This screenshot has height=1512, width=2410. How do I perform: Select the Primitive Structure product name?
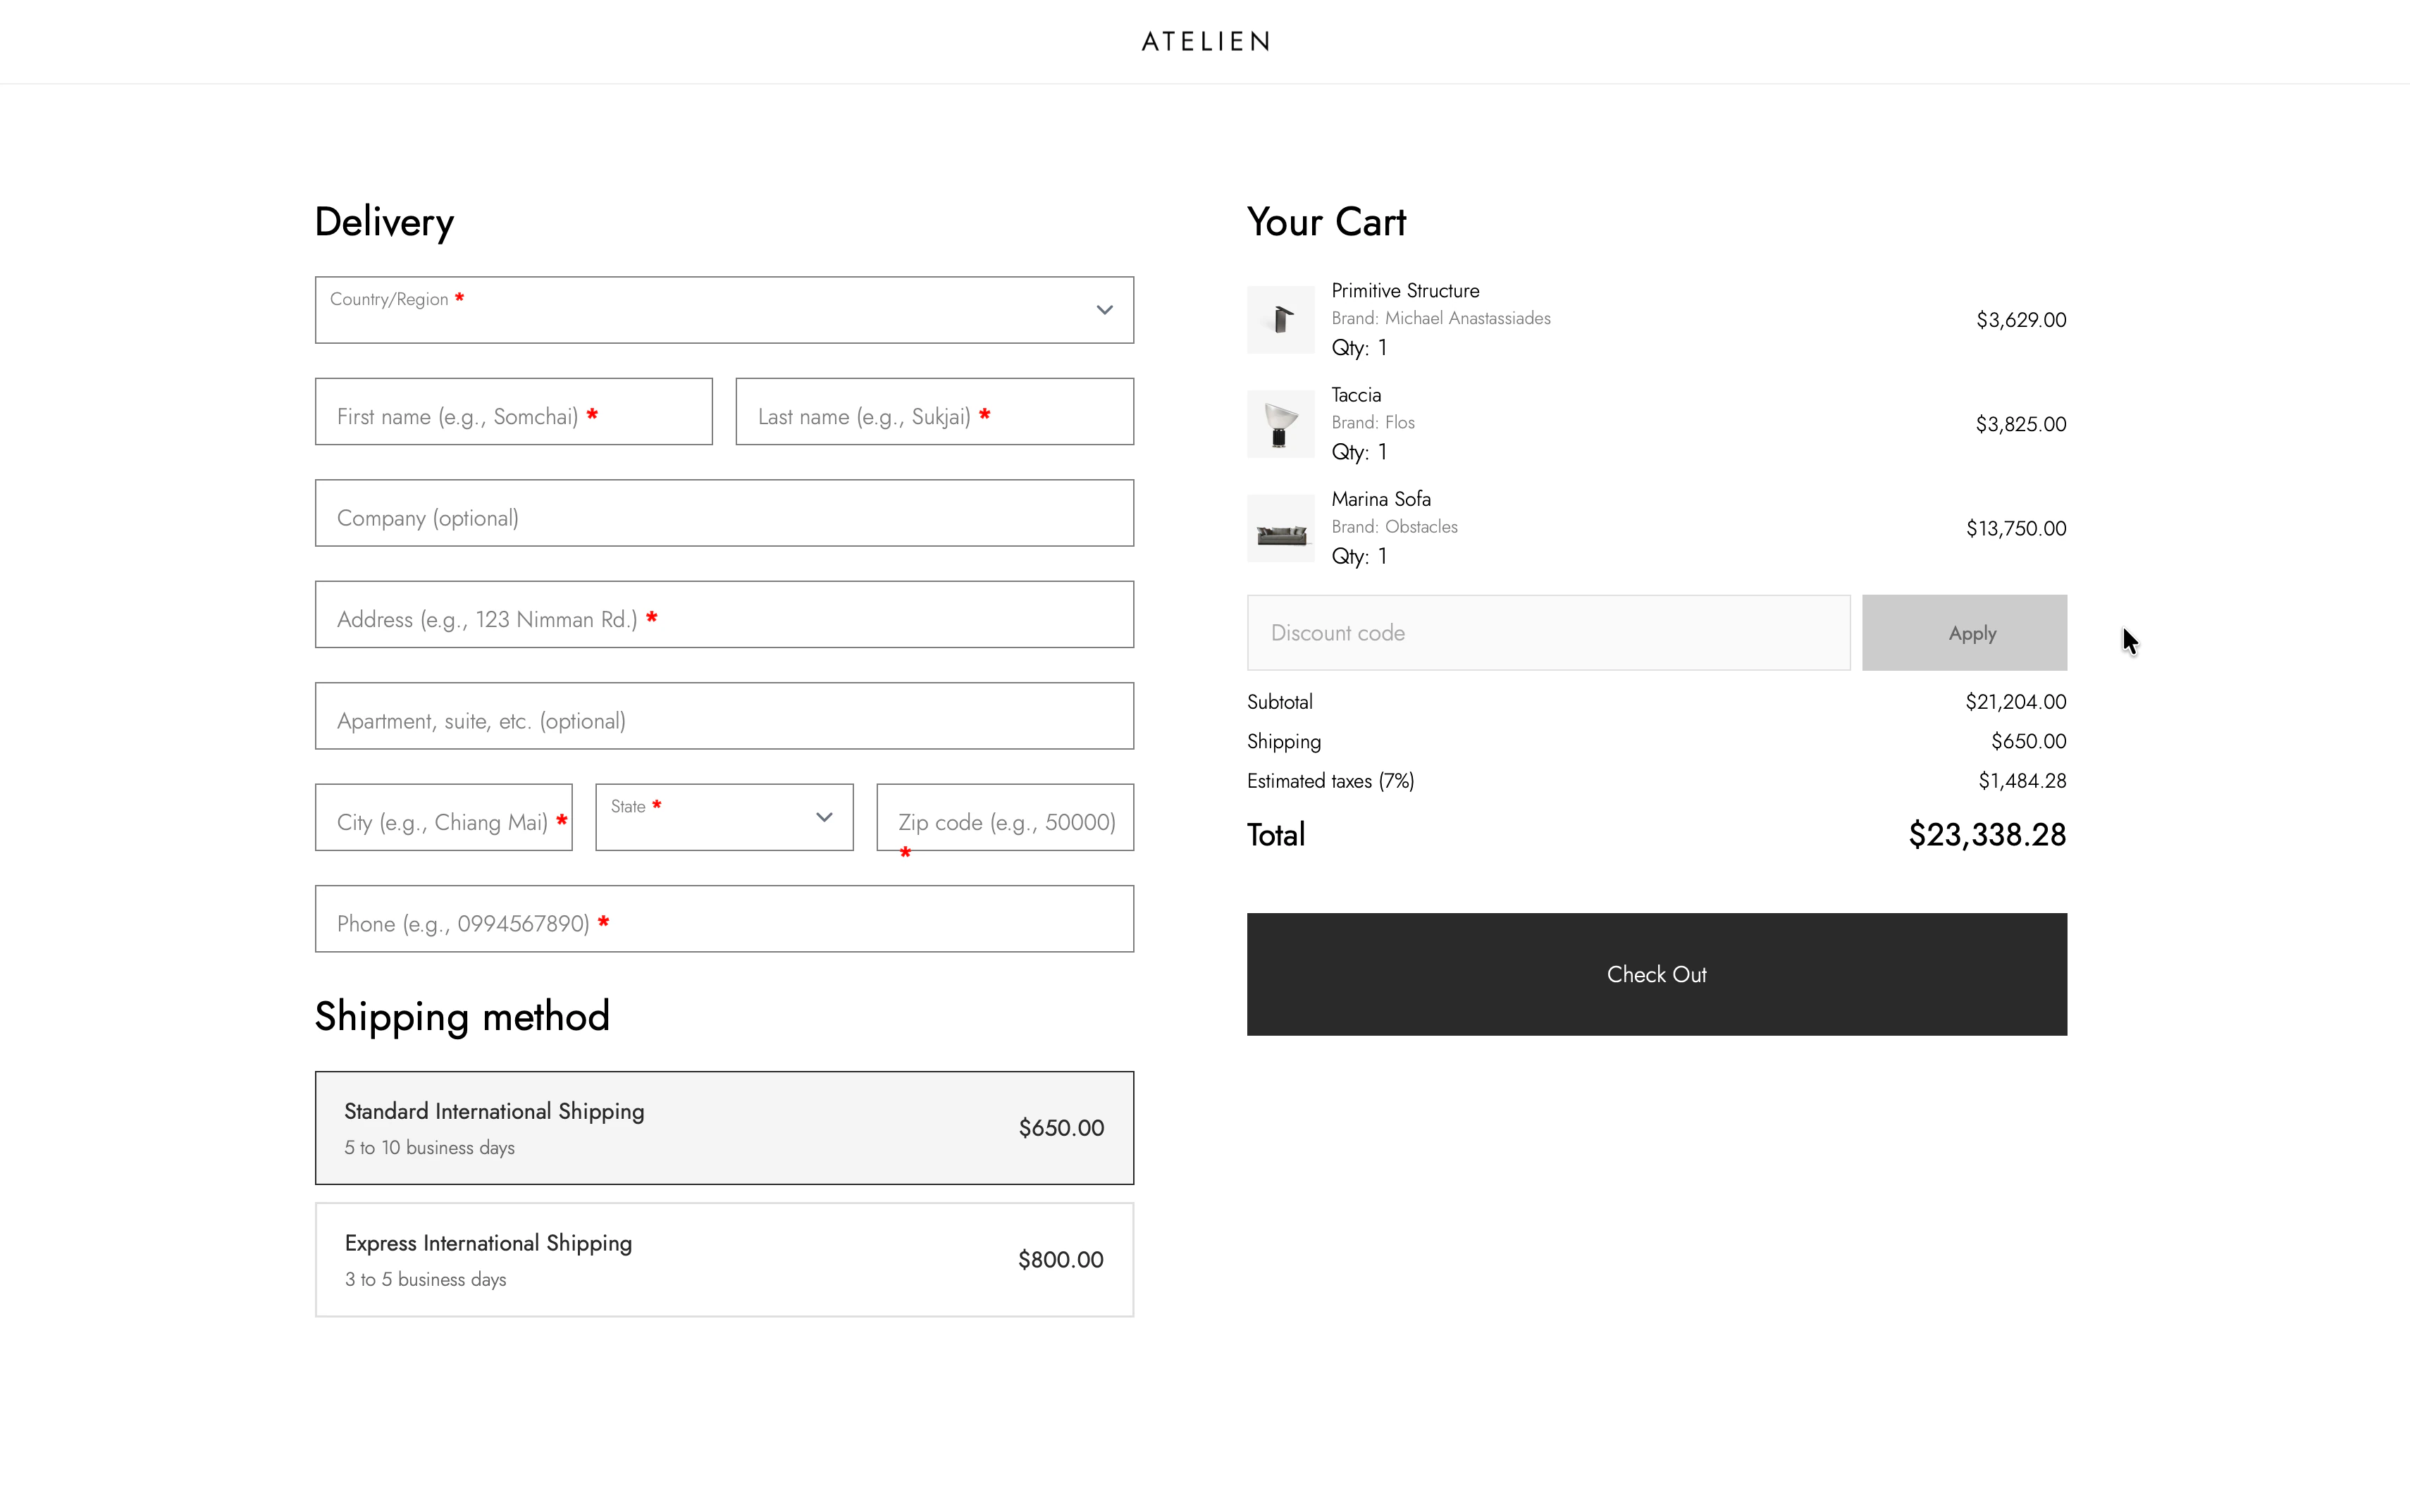pyautogui.click(x=1405, y=291)
